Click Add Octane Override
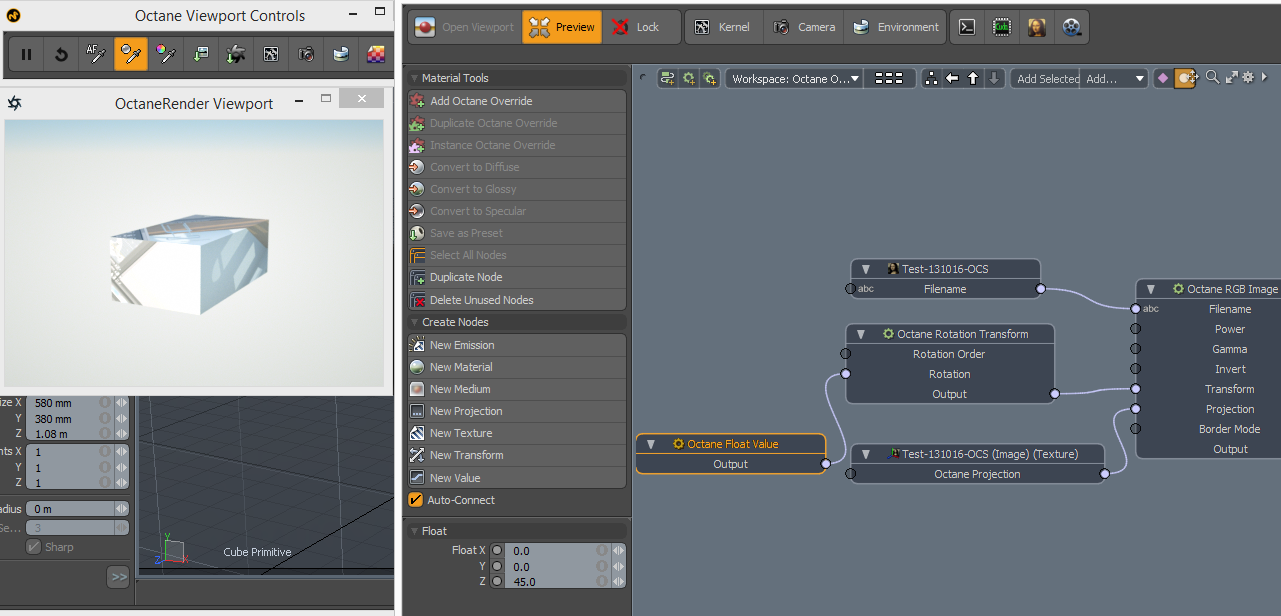The height and width of the screenshot is (616, 1281). click(517, 101)
